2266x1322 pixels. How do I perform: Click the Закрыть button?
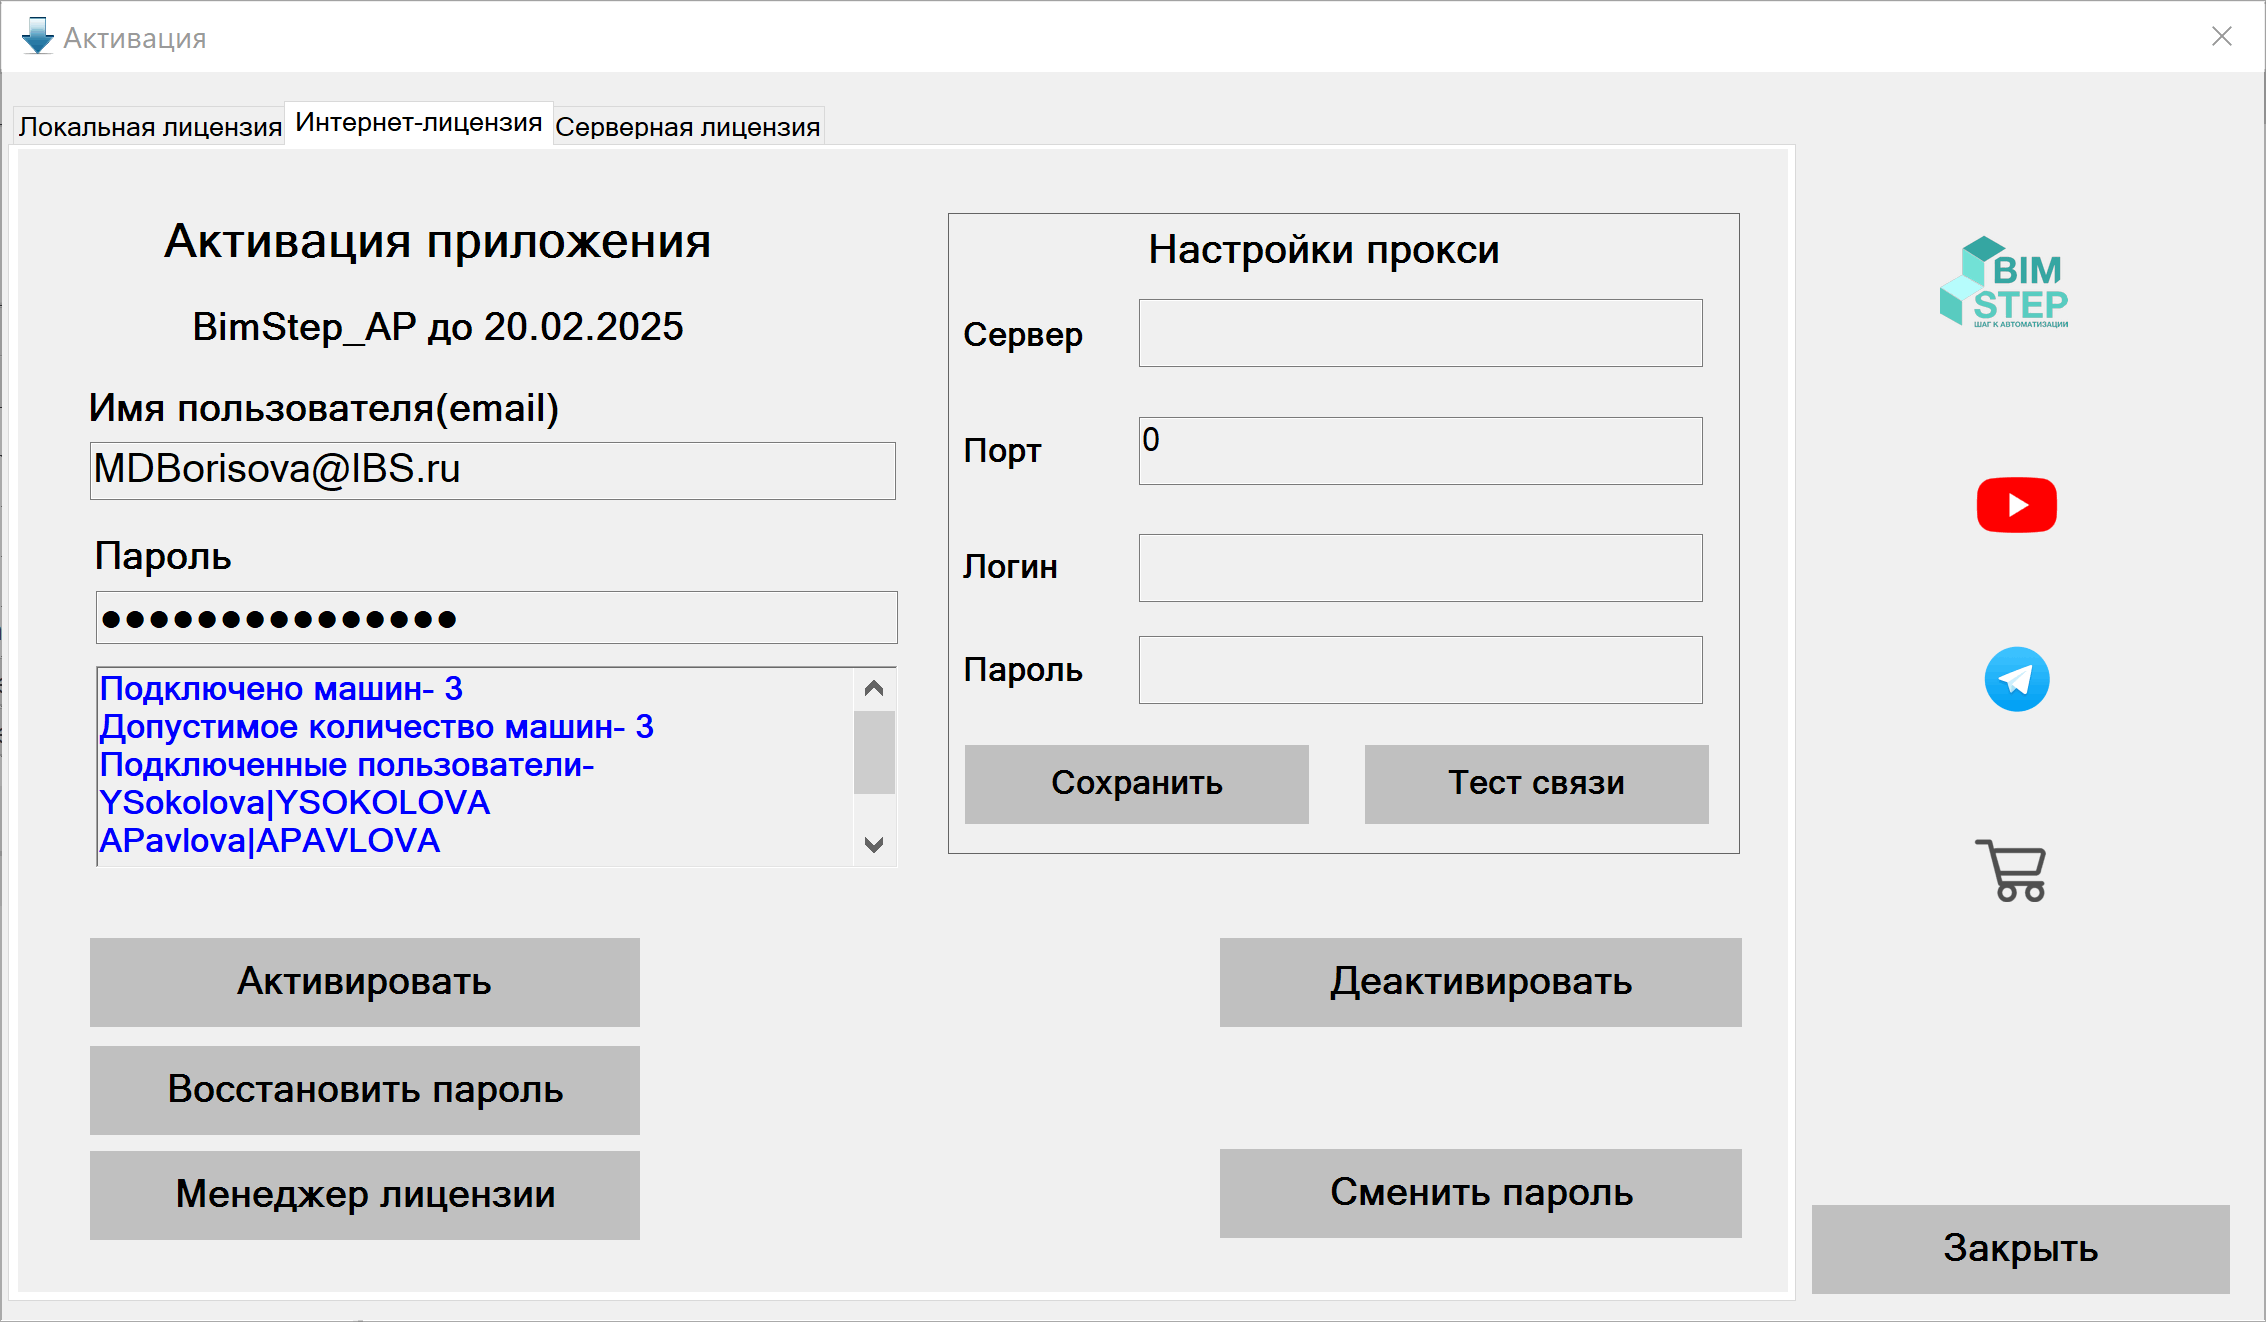(x=2021, y=1249)
